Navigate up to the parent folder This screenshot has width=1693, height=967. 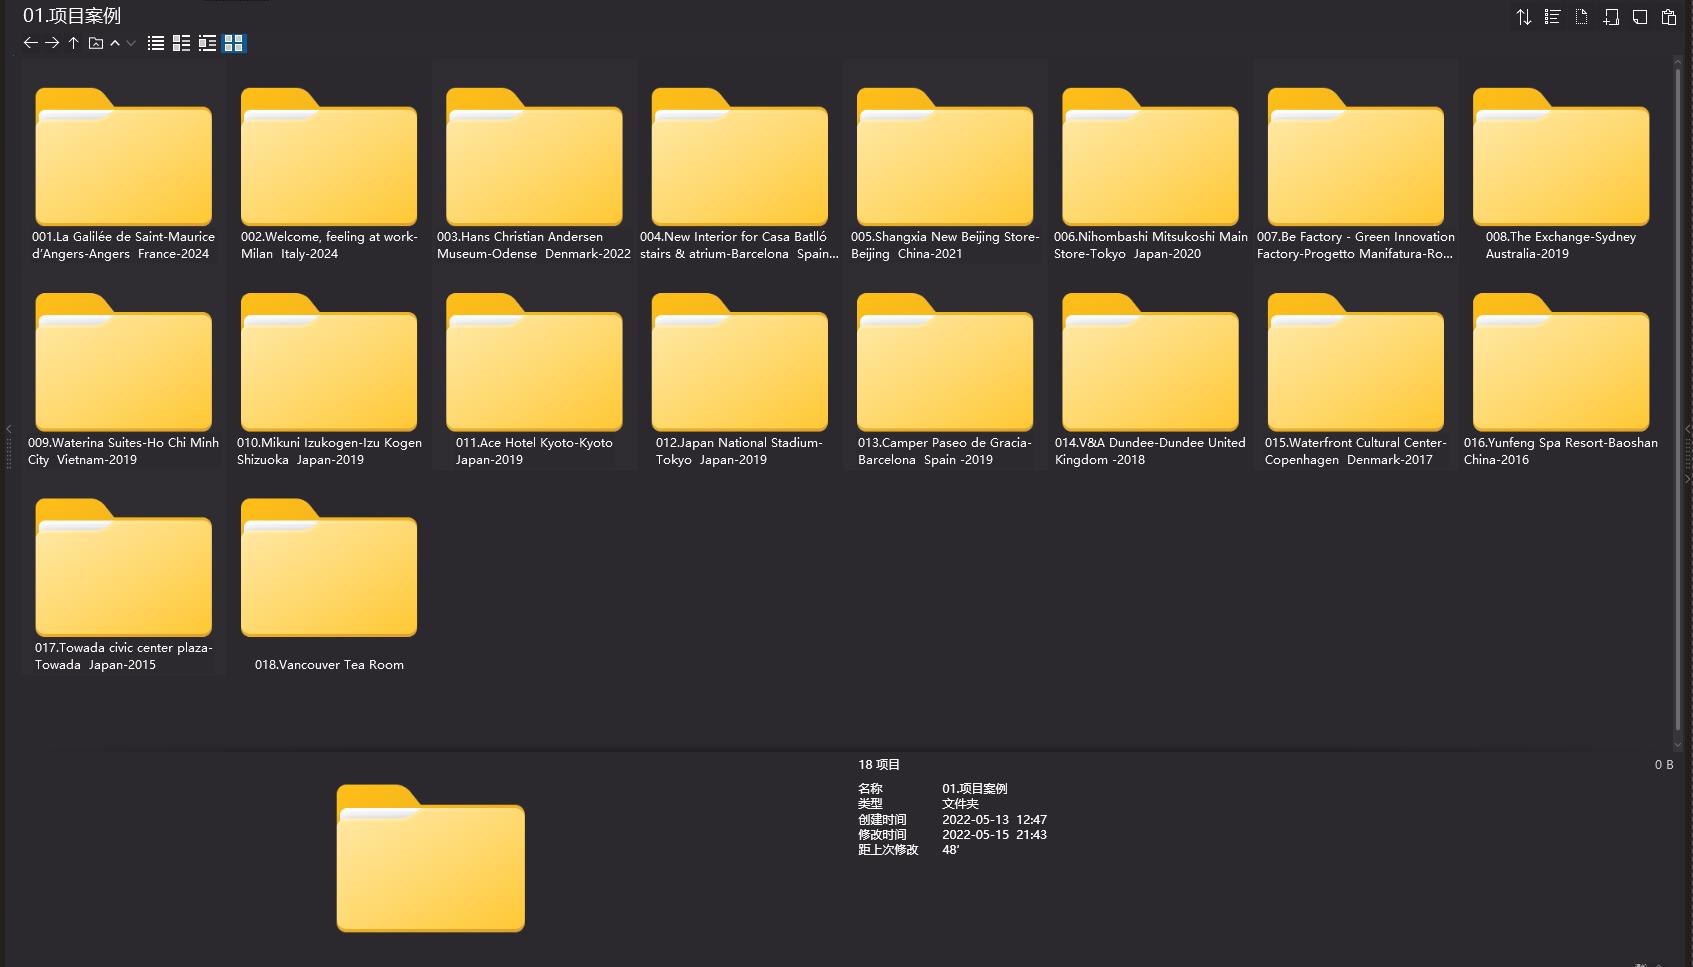click(74, 43)
